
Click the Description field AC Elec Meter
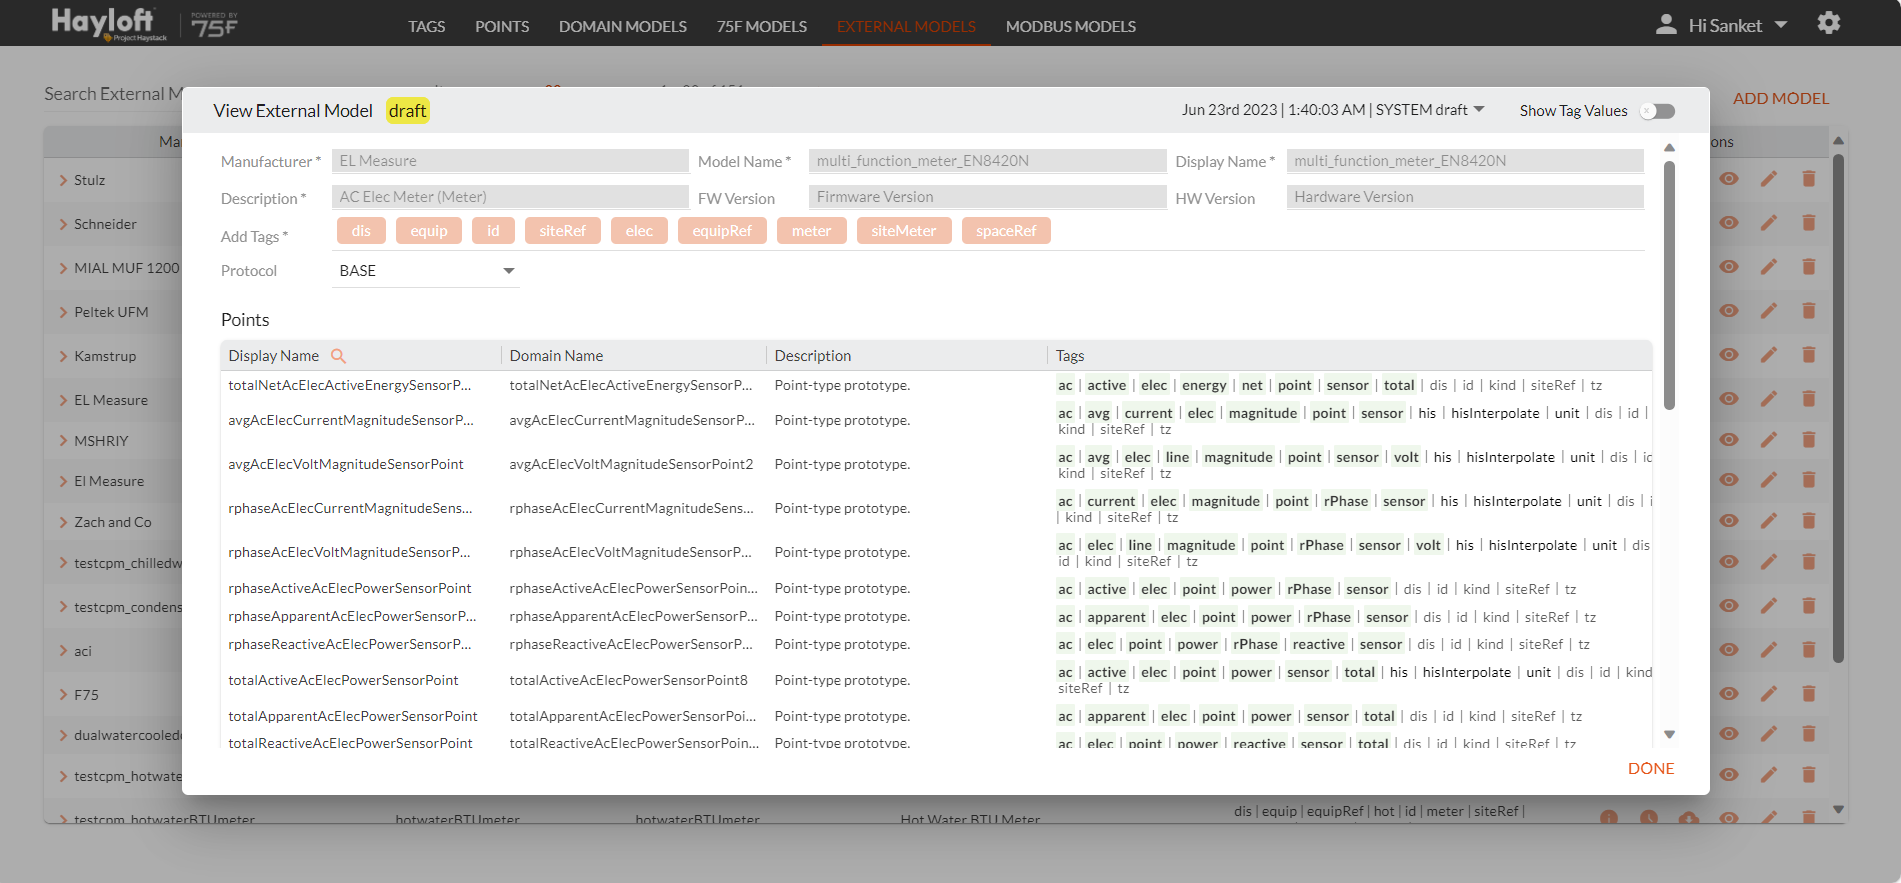click(x=510, y=197)
